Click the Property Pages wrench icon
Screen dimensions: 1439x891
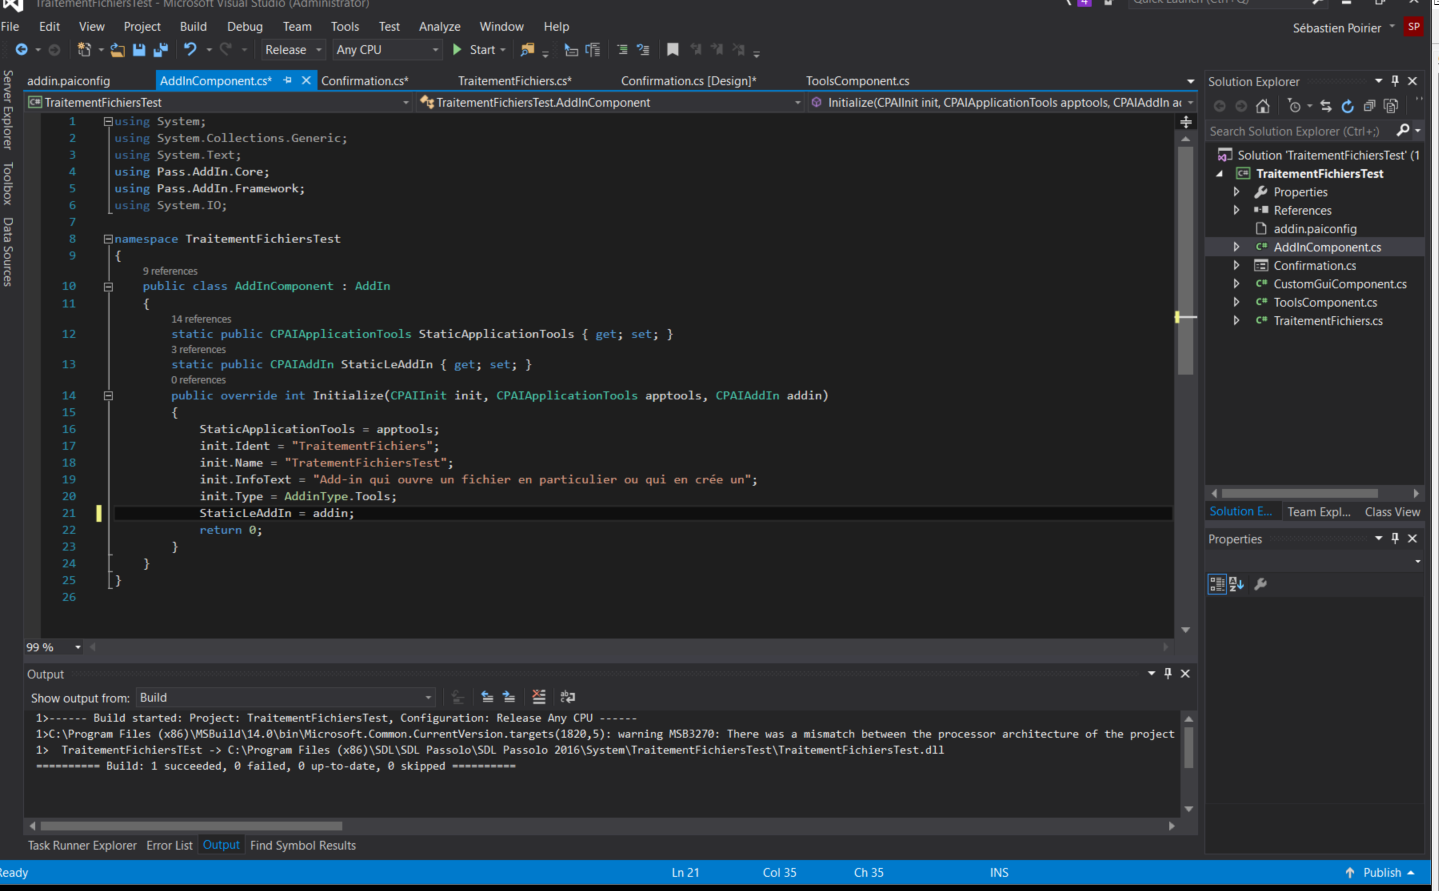tap(1261, 584)
